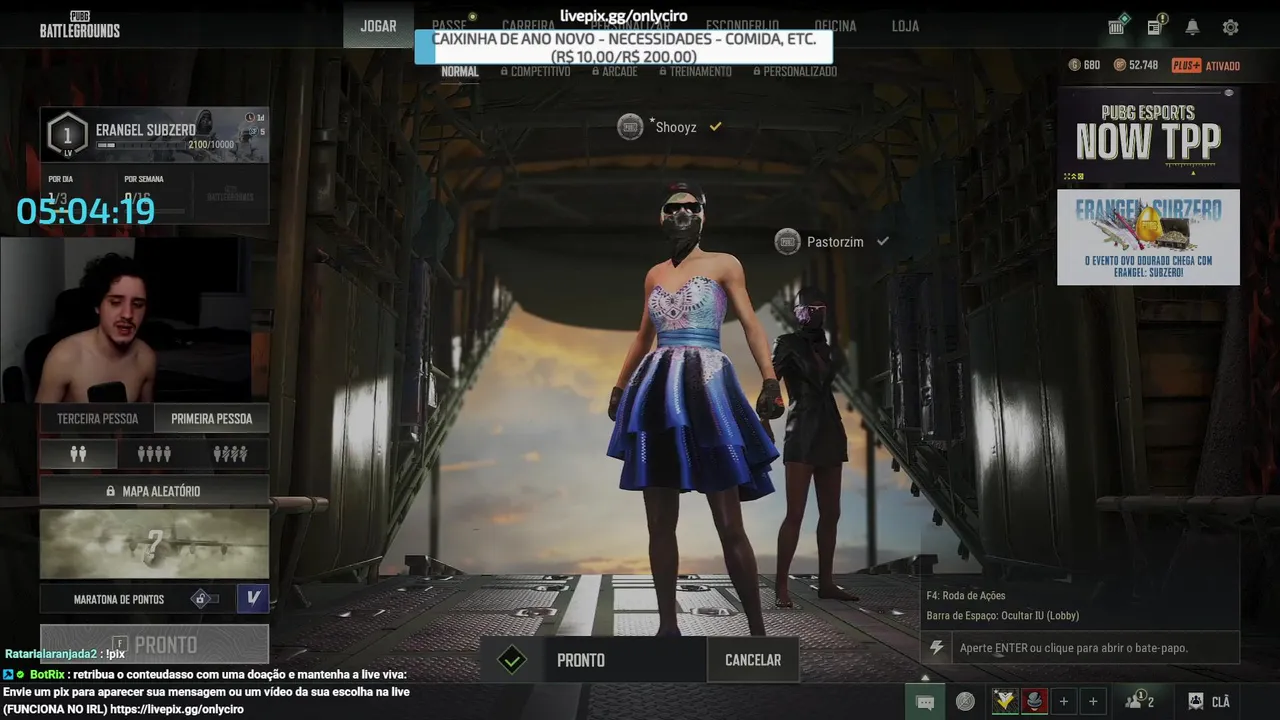Click the lightning quick-message icon
This screenshot has width=1280, height=720.
[936, 648]
